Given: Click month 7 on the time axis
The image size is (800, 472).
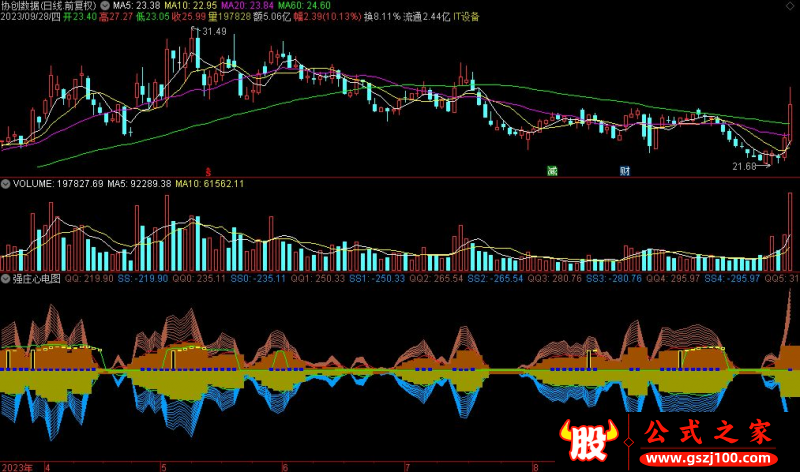Looking at the screenshot, I should coord(407,467).
